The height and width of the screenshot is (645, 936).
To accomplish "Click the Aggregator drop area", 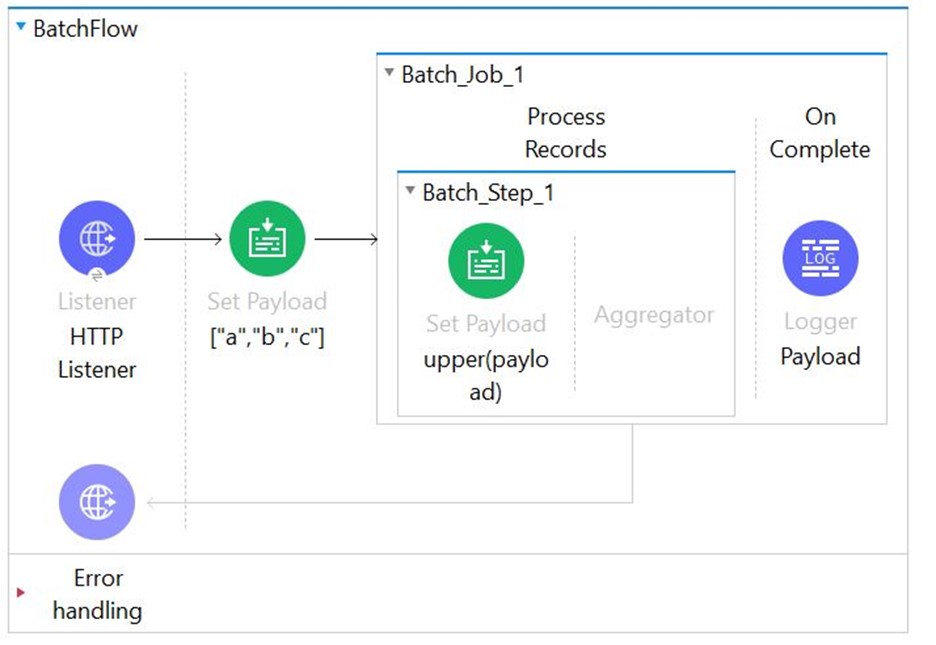I will click(x=654, y=315).
